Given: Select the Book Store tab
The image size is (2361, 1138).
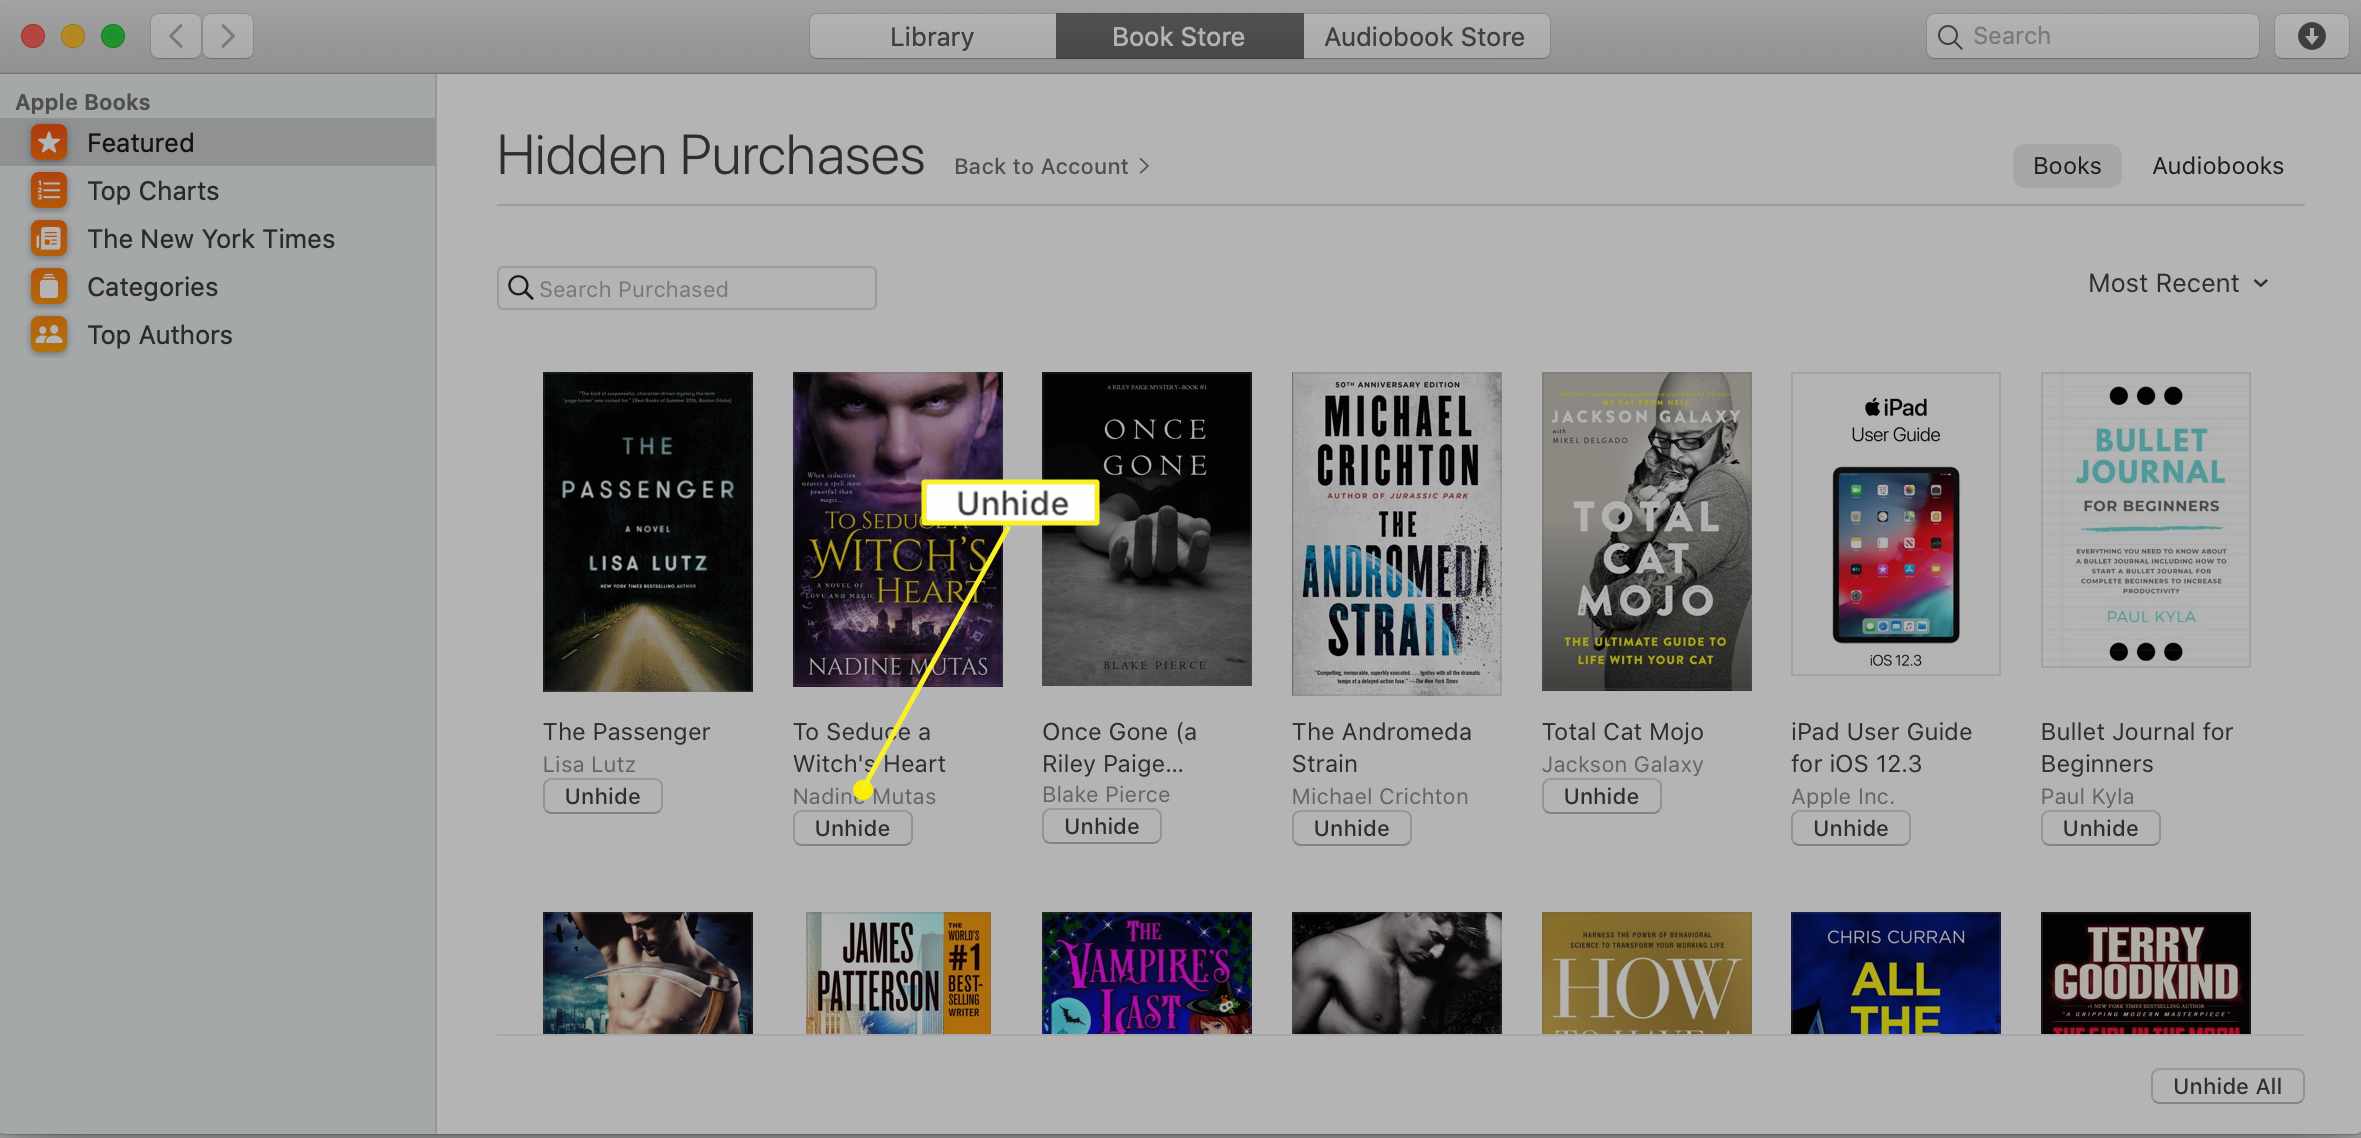Looking at the screenshot, I should coord(1179,37).
